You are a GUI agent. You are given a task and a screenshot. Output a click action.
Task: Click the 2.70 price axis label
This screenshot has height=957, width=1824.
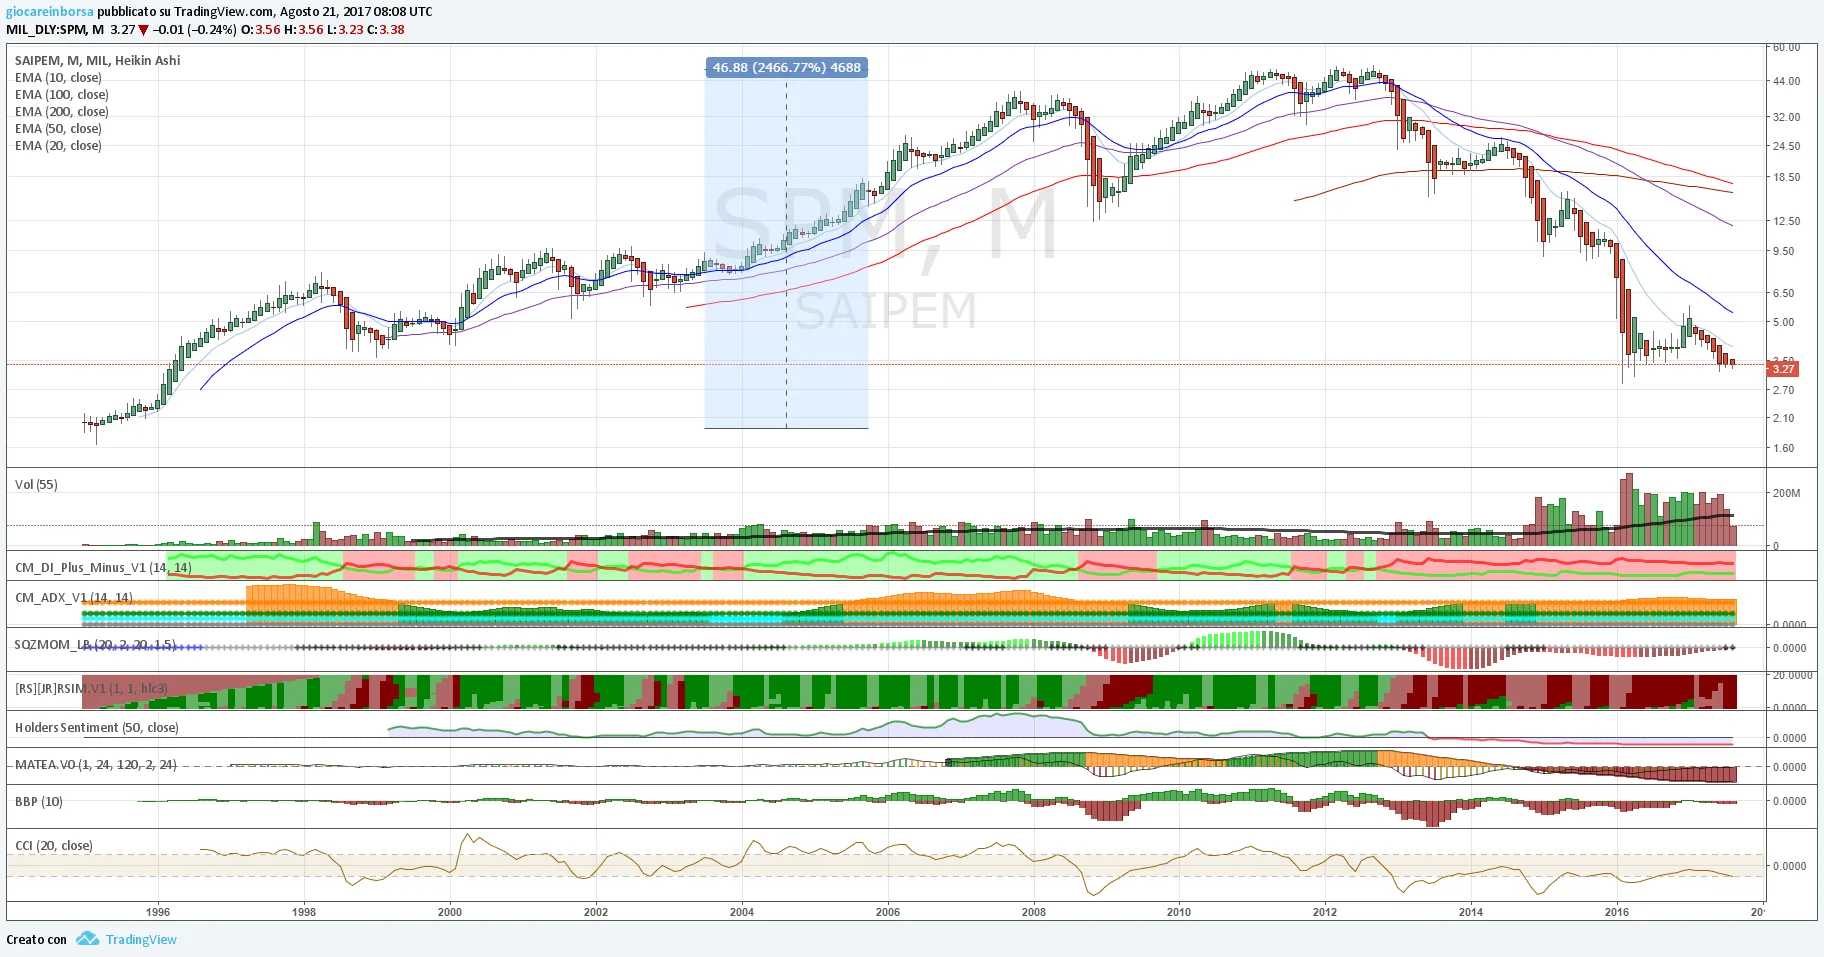pos(1783,390)
